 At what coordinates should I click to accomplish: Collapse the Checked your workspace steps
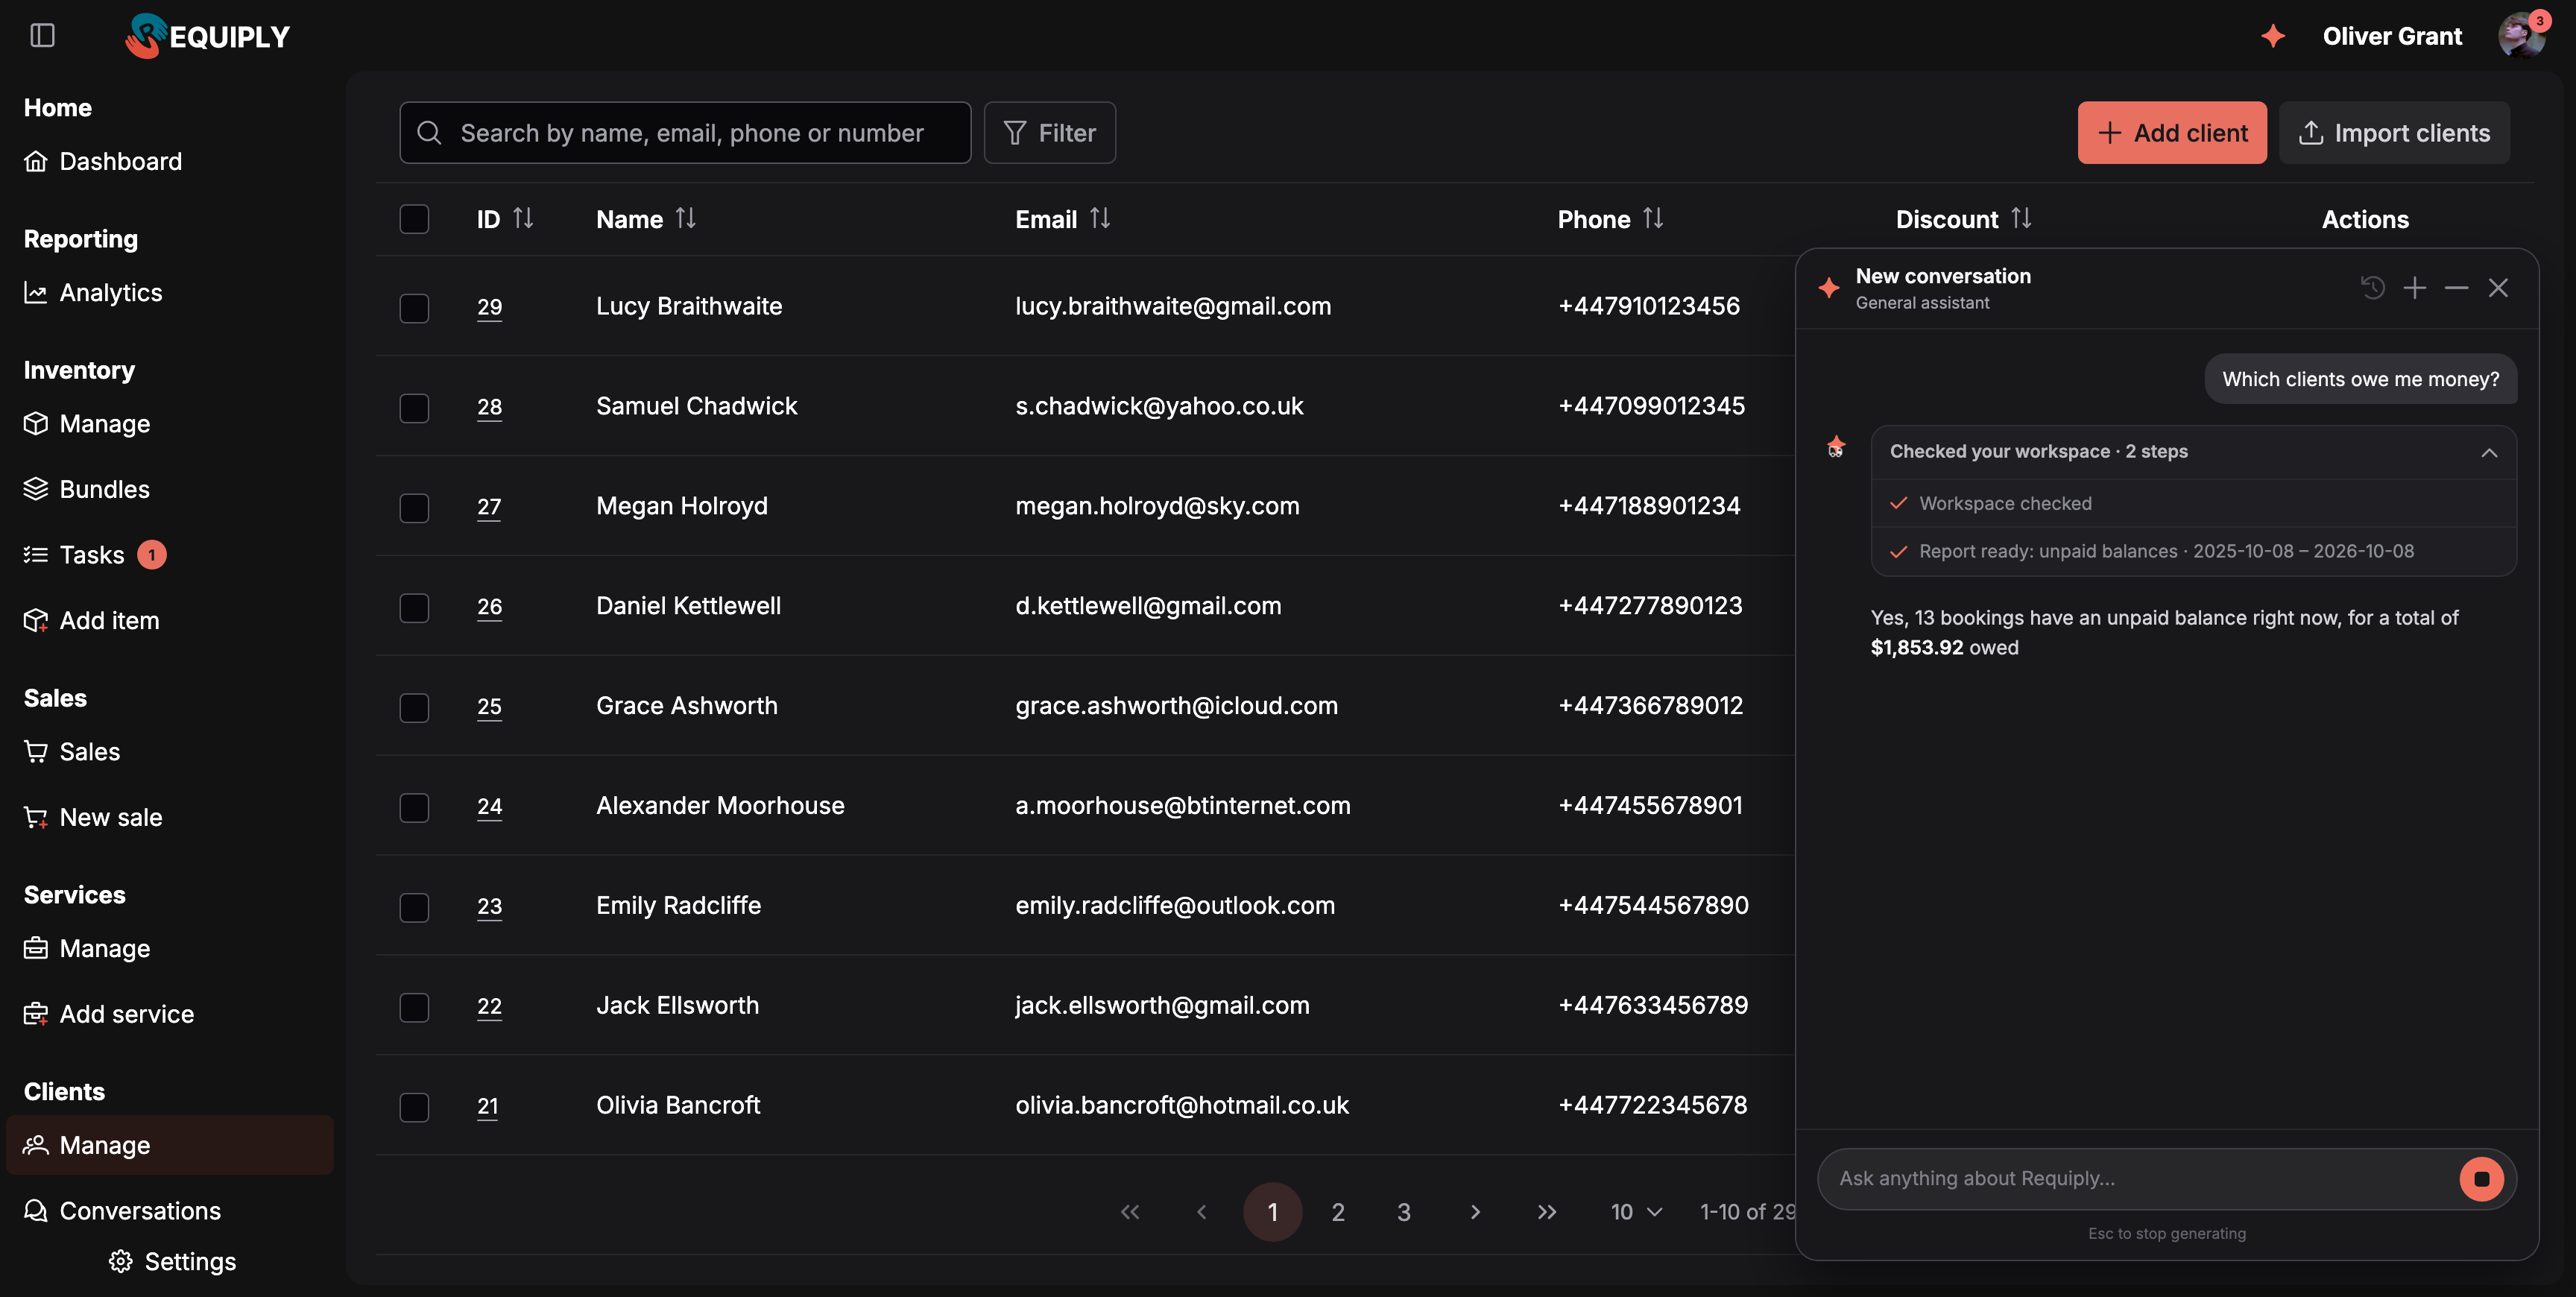coord(2489,452)
